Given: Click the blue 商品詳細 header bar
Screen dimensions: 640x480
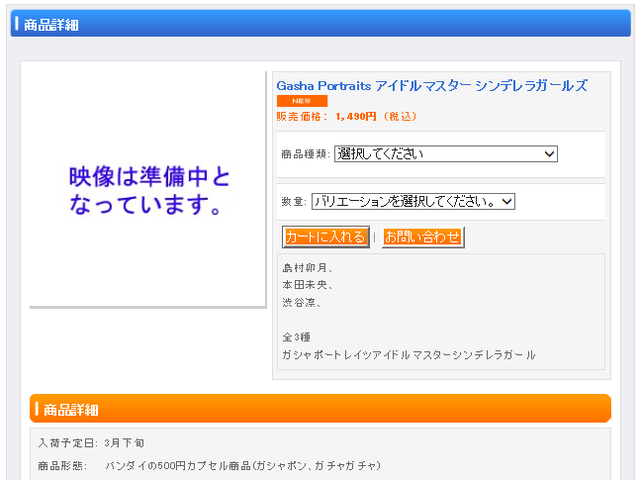Looking at the screenshot, I should [321, 24].
